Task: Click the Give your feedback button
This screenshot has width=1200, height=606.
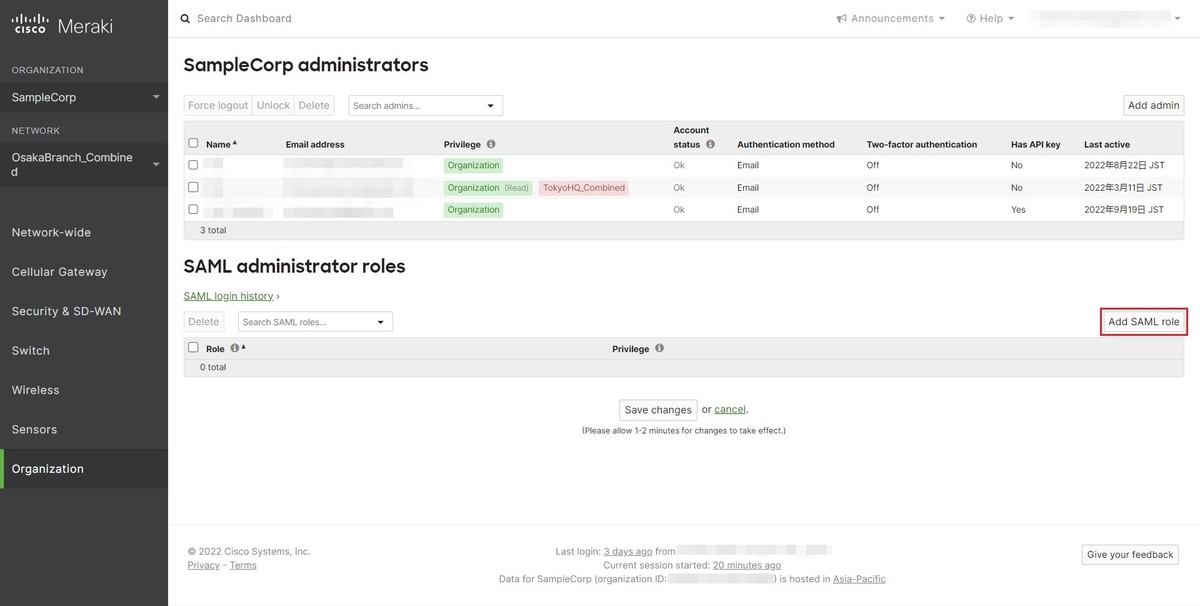Action: [x=1131, y=555]
